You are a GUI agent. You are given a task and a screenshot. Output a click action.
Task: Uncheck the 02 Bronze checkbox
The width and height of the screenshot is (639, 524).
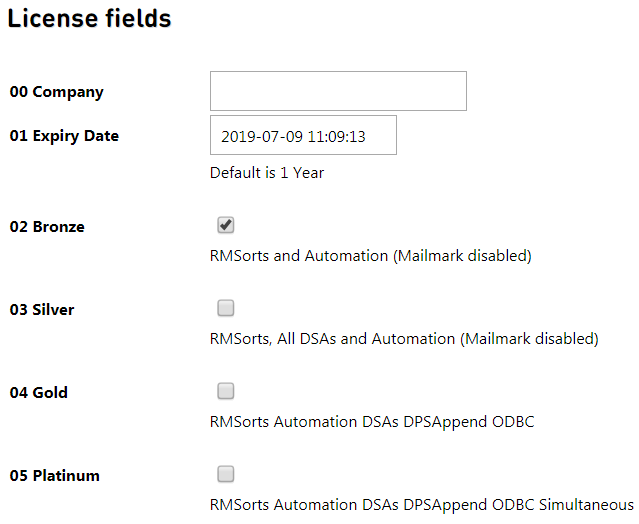coord(225,225)
